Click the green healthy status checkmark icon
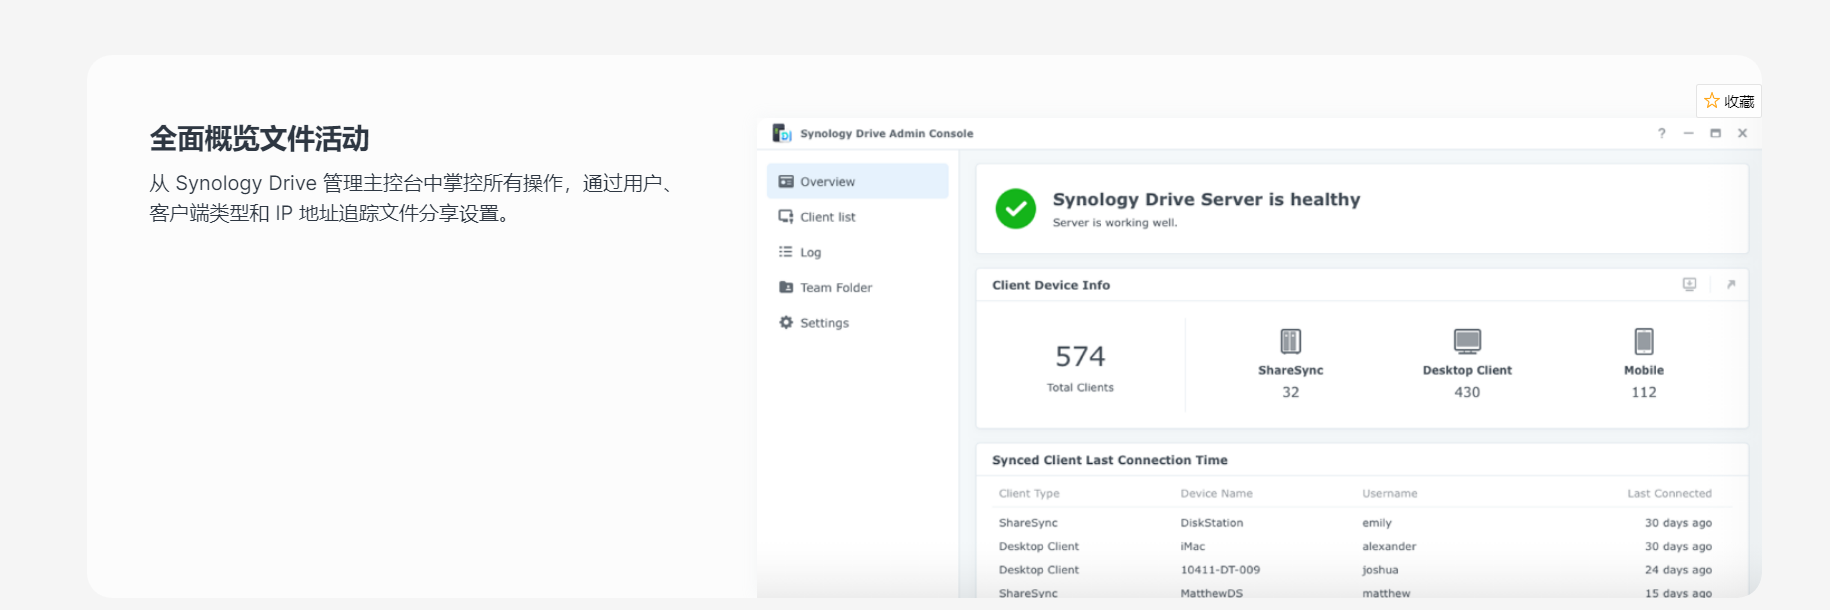This screenshot has width=1830, height=610. point(1015,209)
